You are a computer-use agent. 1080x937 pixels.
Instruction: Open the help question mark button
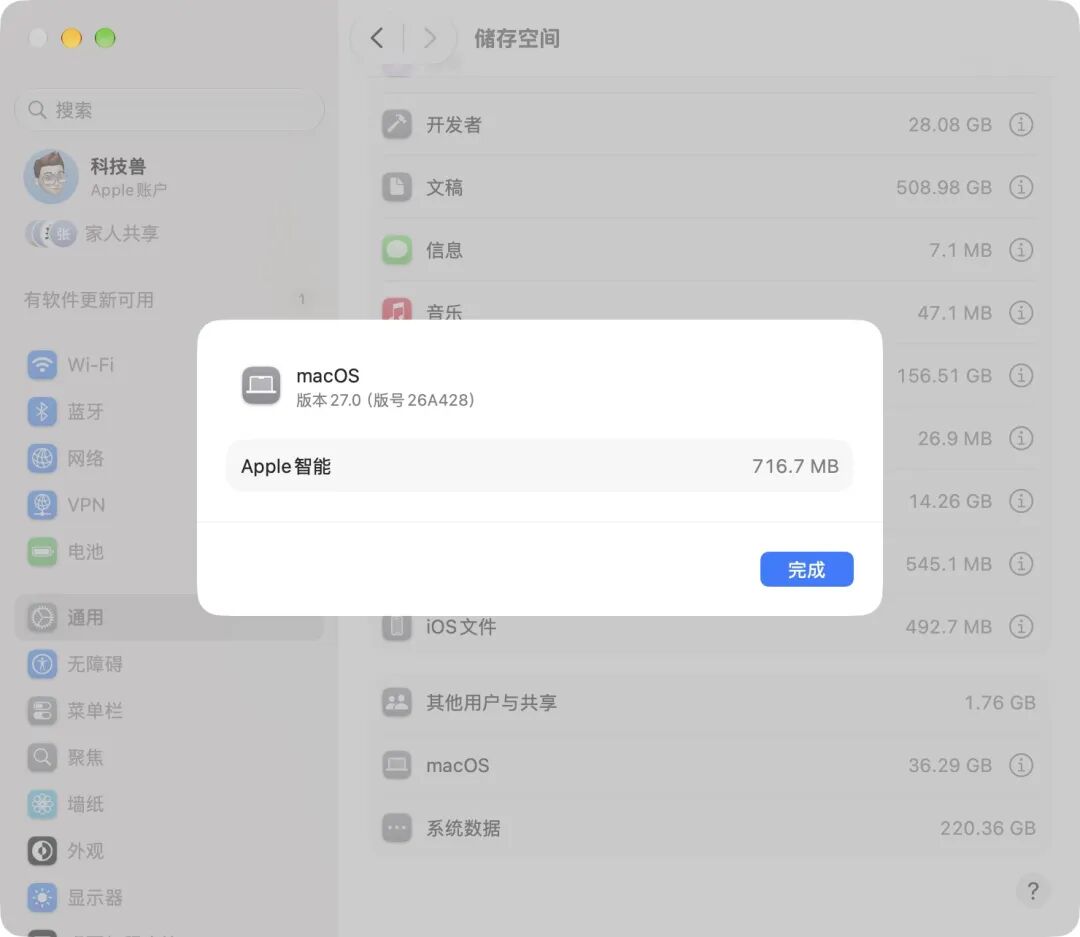pos(1032,891)
